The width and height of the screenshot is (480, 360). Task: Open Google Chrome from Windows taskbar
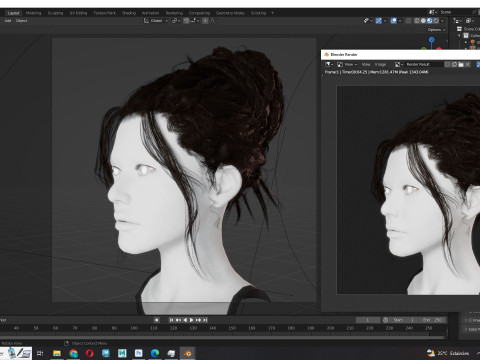pos(73,353)
